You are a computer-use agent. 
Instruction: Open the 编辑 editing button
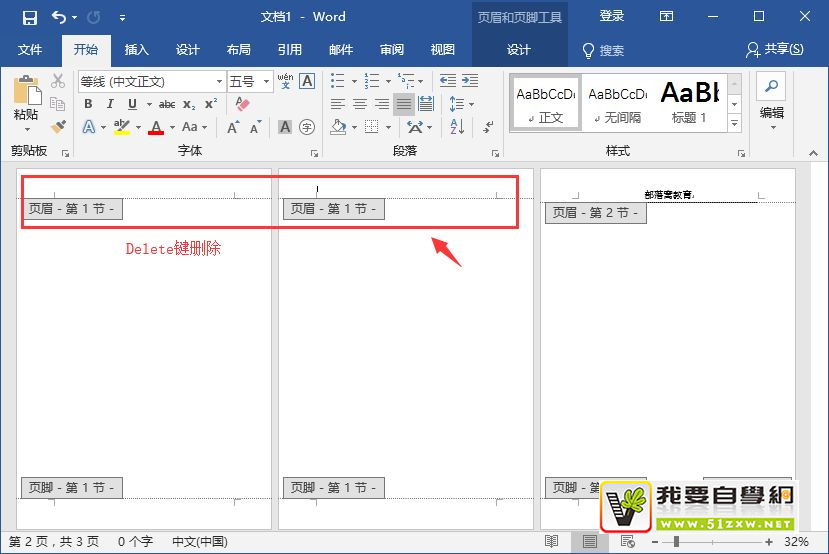click(771, 102)
